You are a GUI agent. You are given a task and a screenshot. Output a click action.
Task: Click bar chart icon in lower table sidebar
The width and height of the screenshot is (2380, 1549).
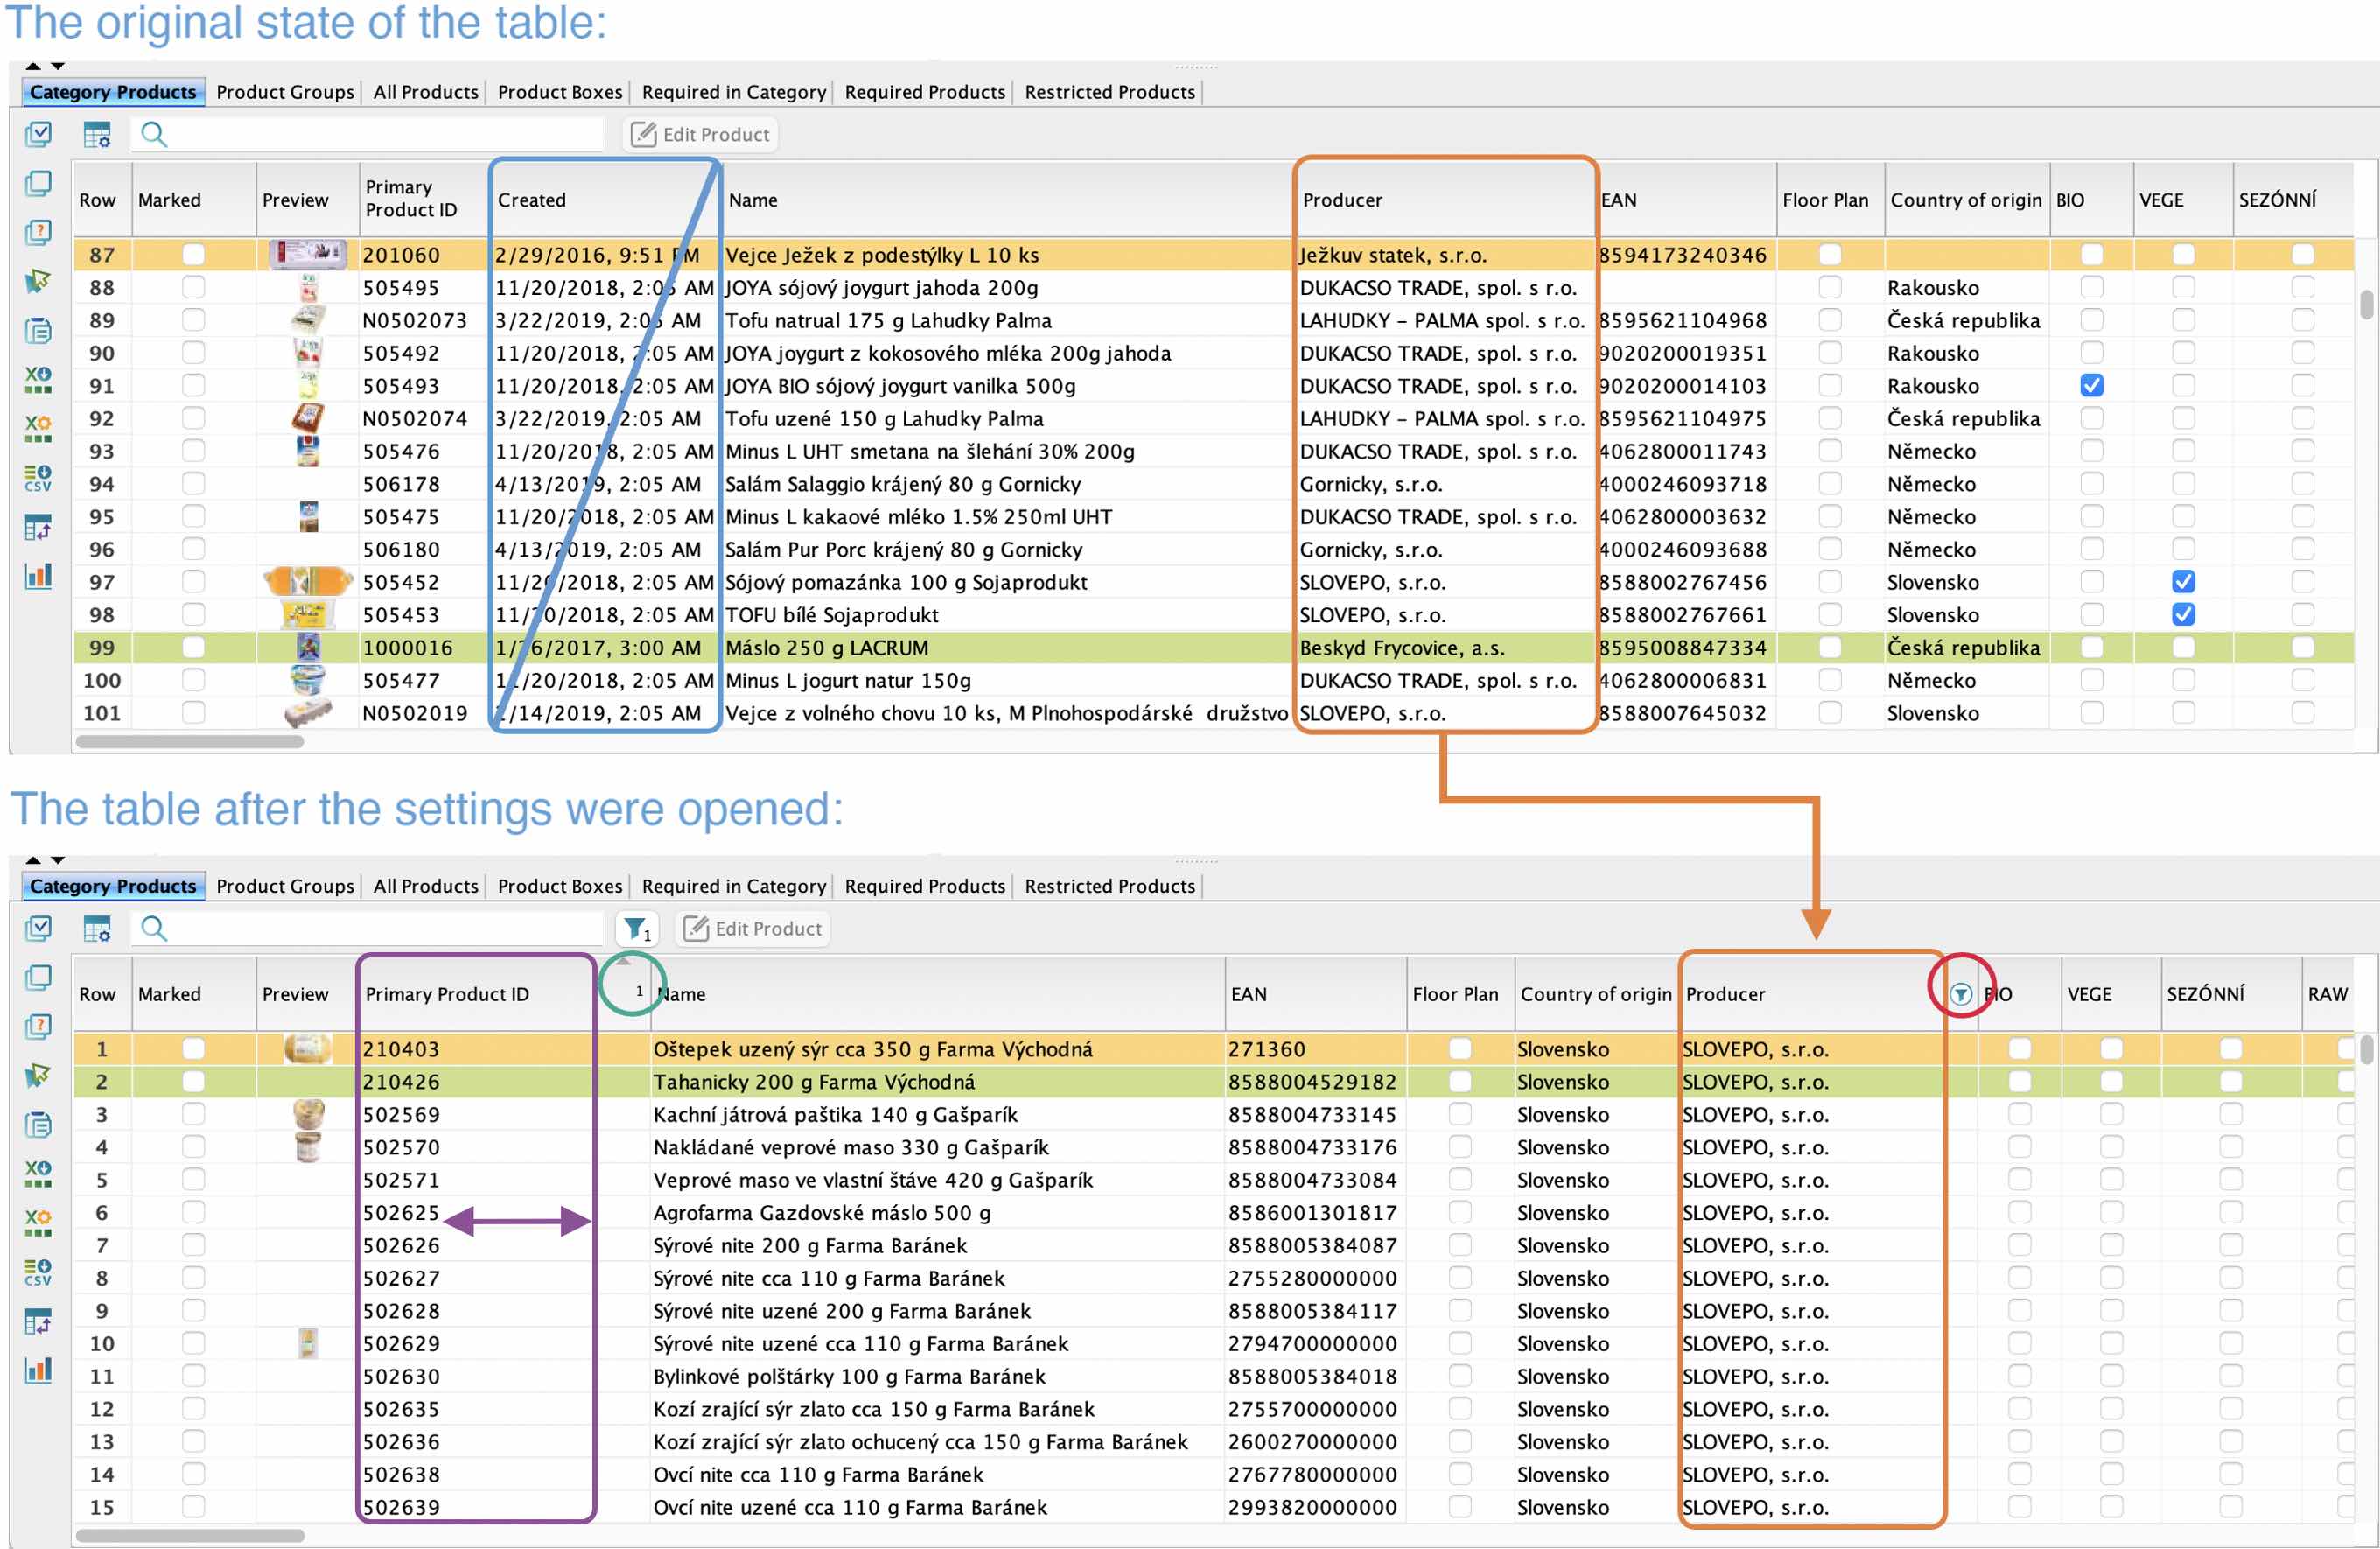pyautogui.click(x=38, y=1369)
